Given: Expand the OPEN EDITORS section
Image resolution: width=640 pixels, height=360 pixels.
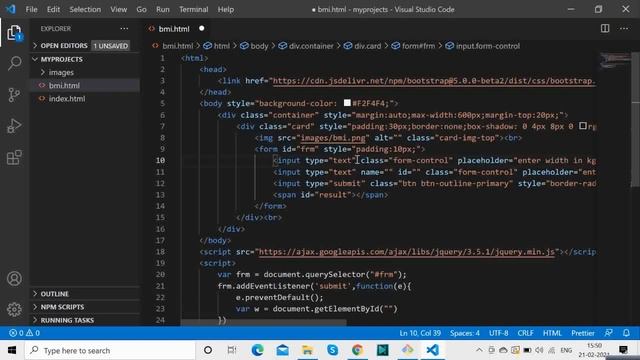Looking at the screenshot, I should 85,46.
